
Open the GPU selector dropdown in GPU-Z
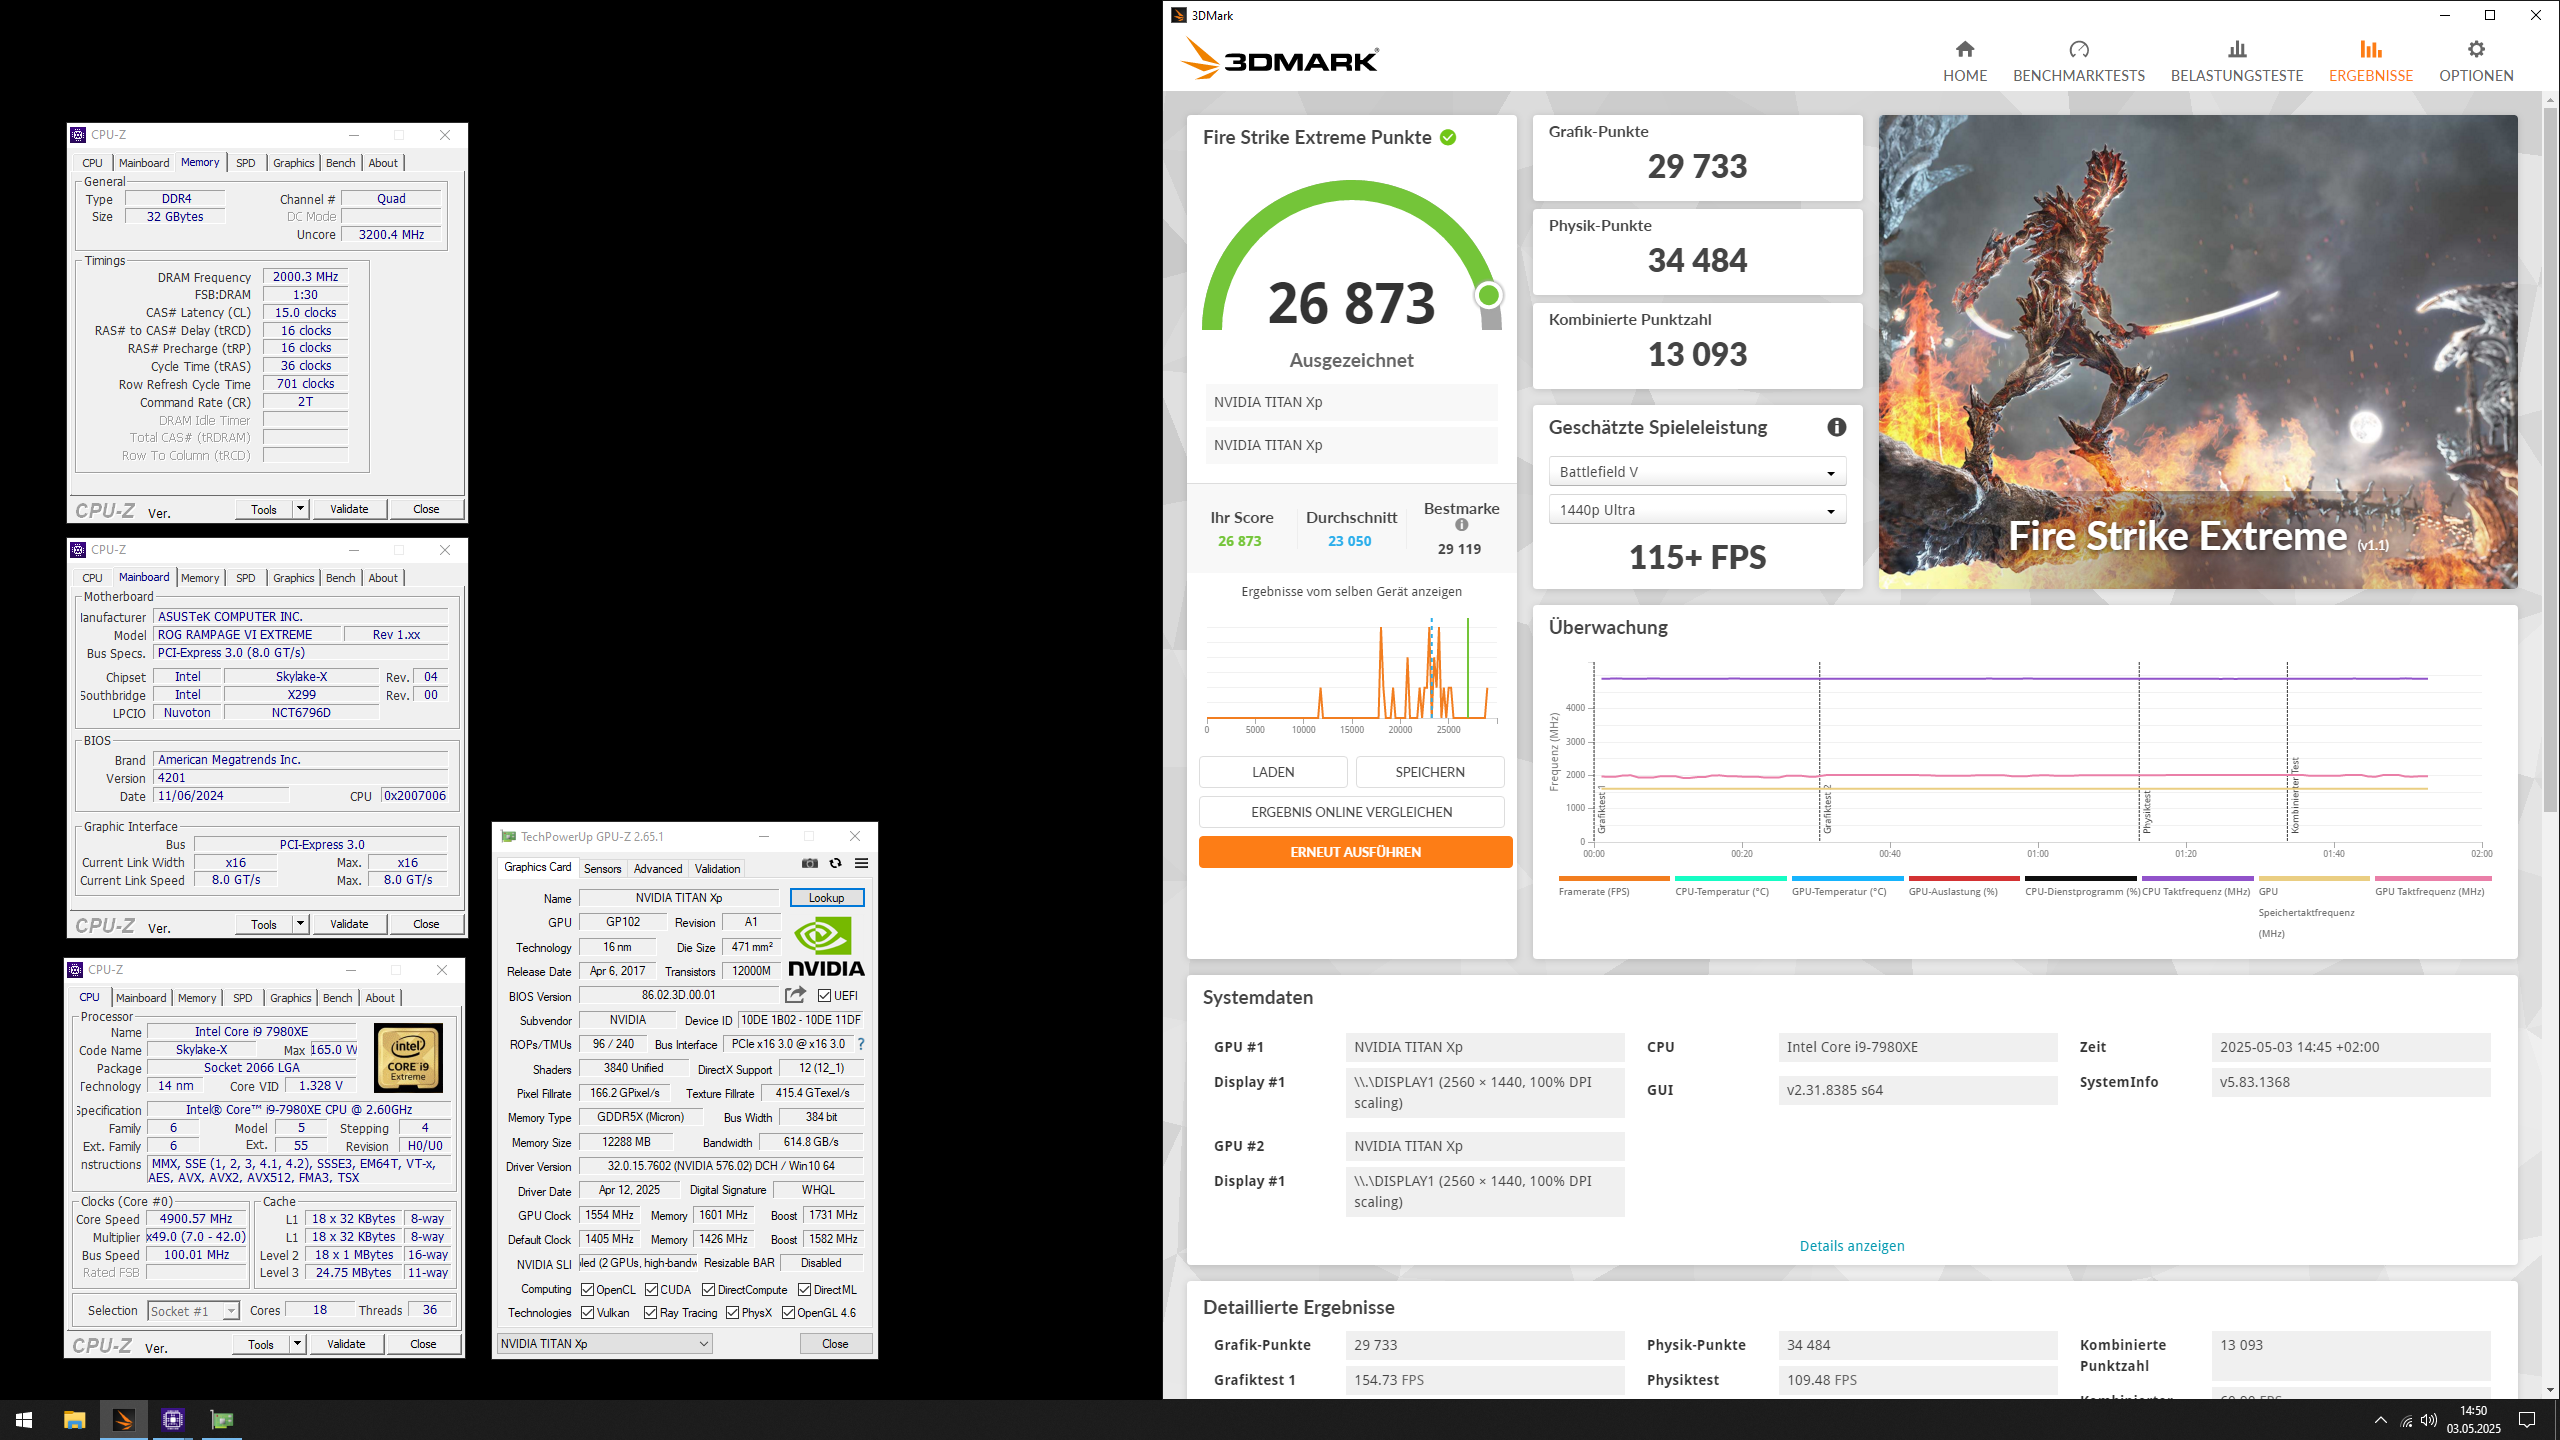click(604, 1344)
